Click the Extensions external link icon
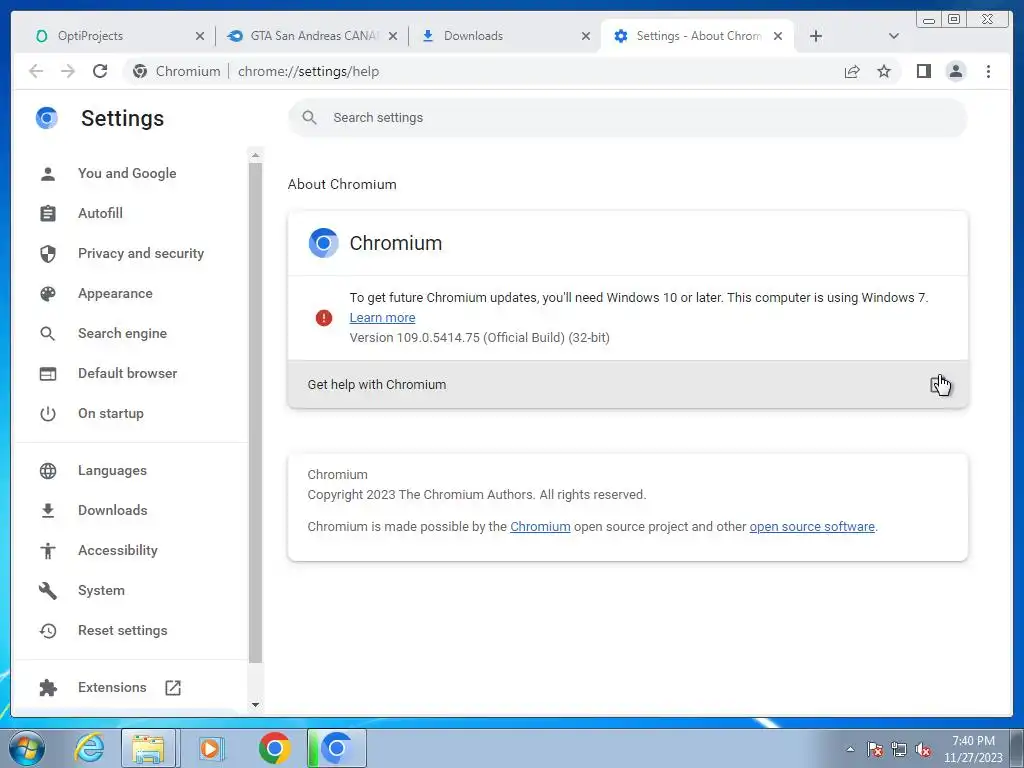1024x768 pixels. 173,688
